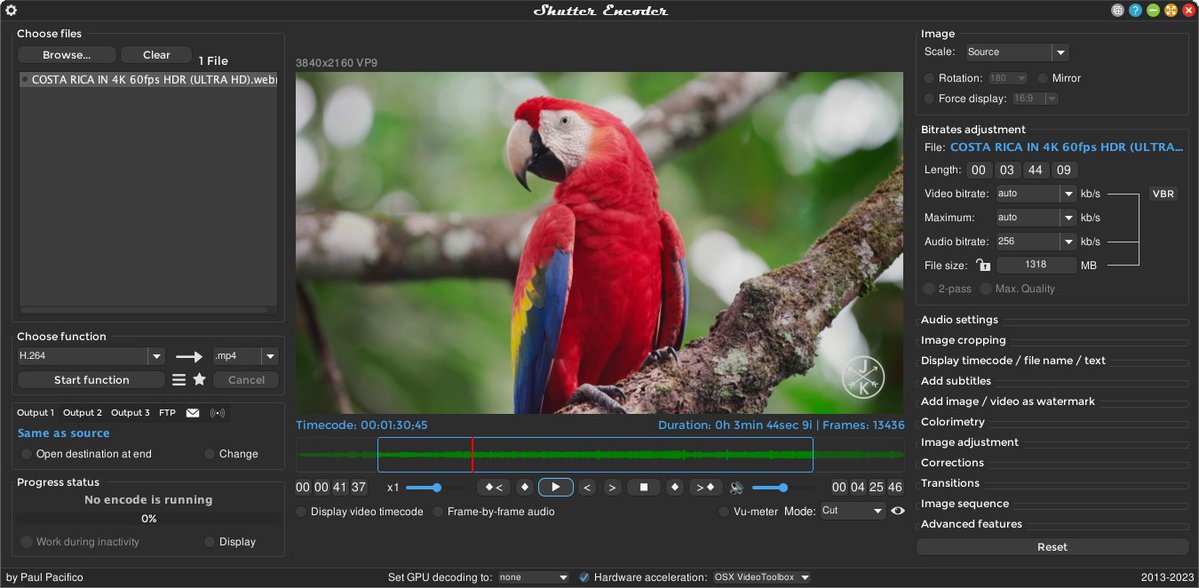The image size is (1199, 588).
Task: Step forward one frame with the > button
Action: tap(612, 487)
